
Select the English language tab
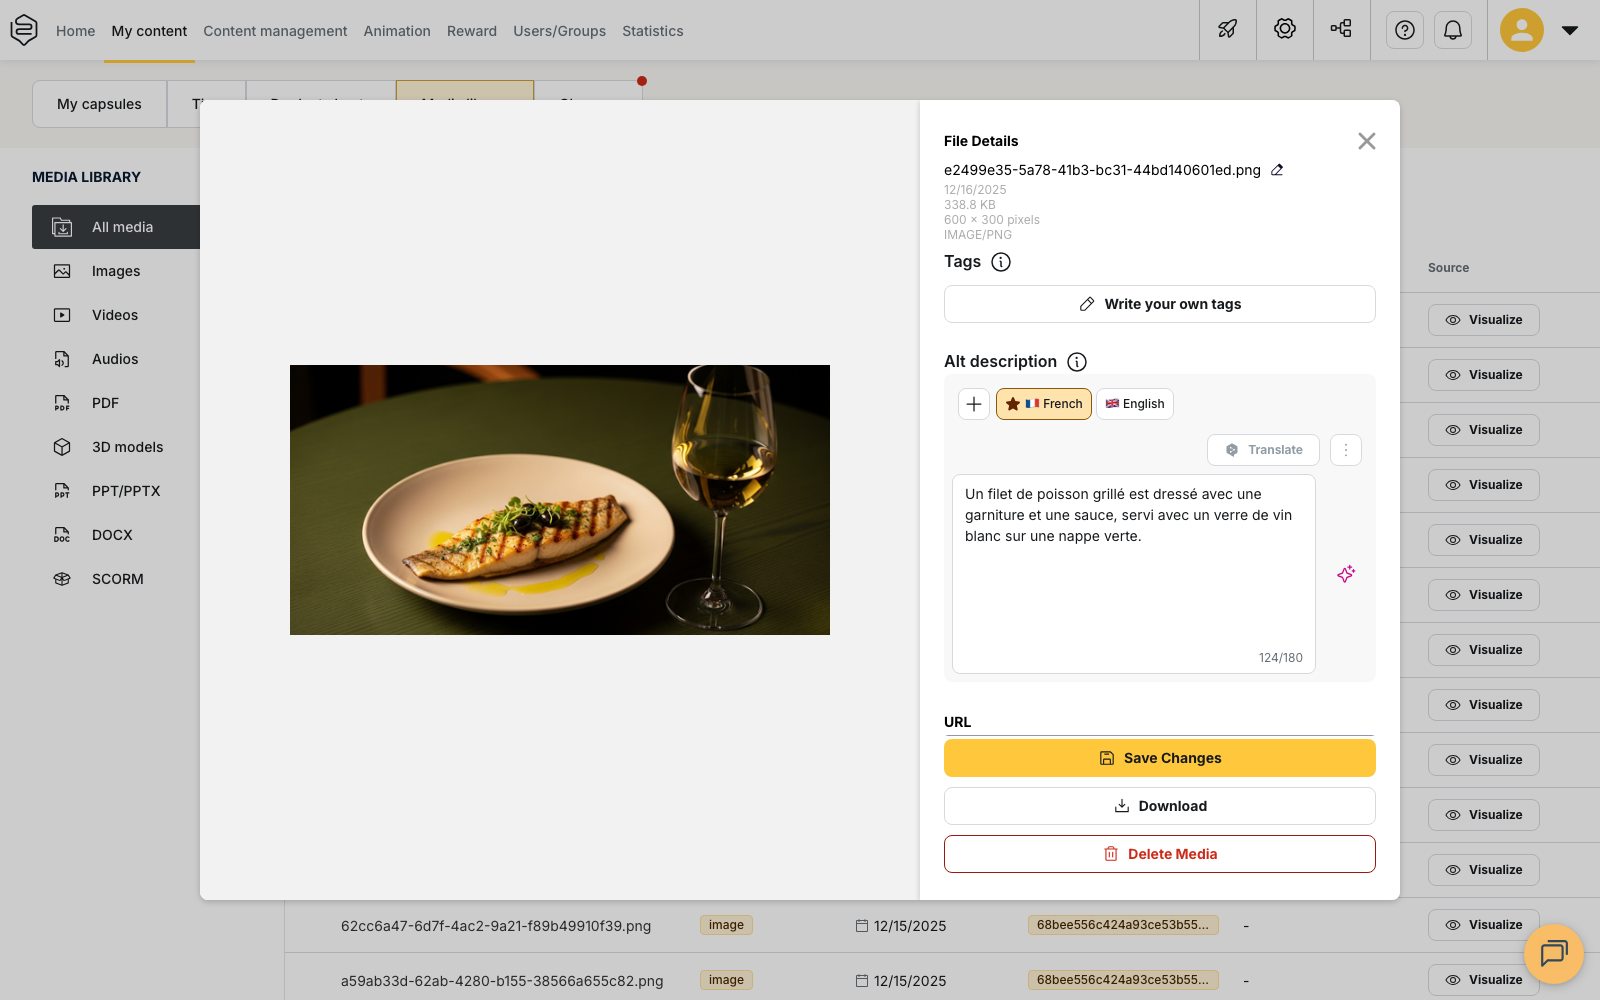(1135, 404)
